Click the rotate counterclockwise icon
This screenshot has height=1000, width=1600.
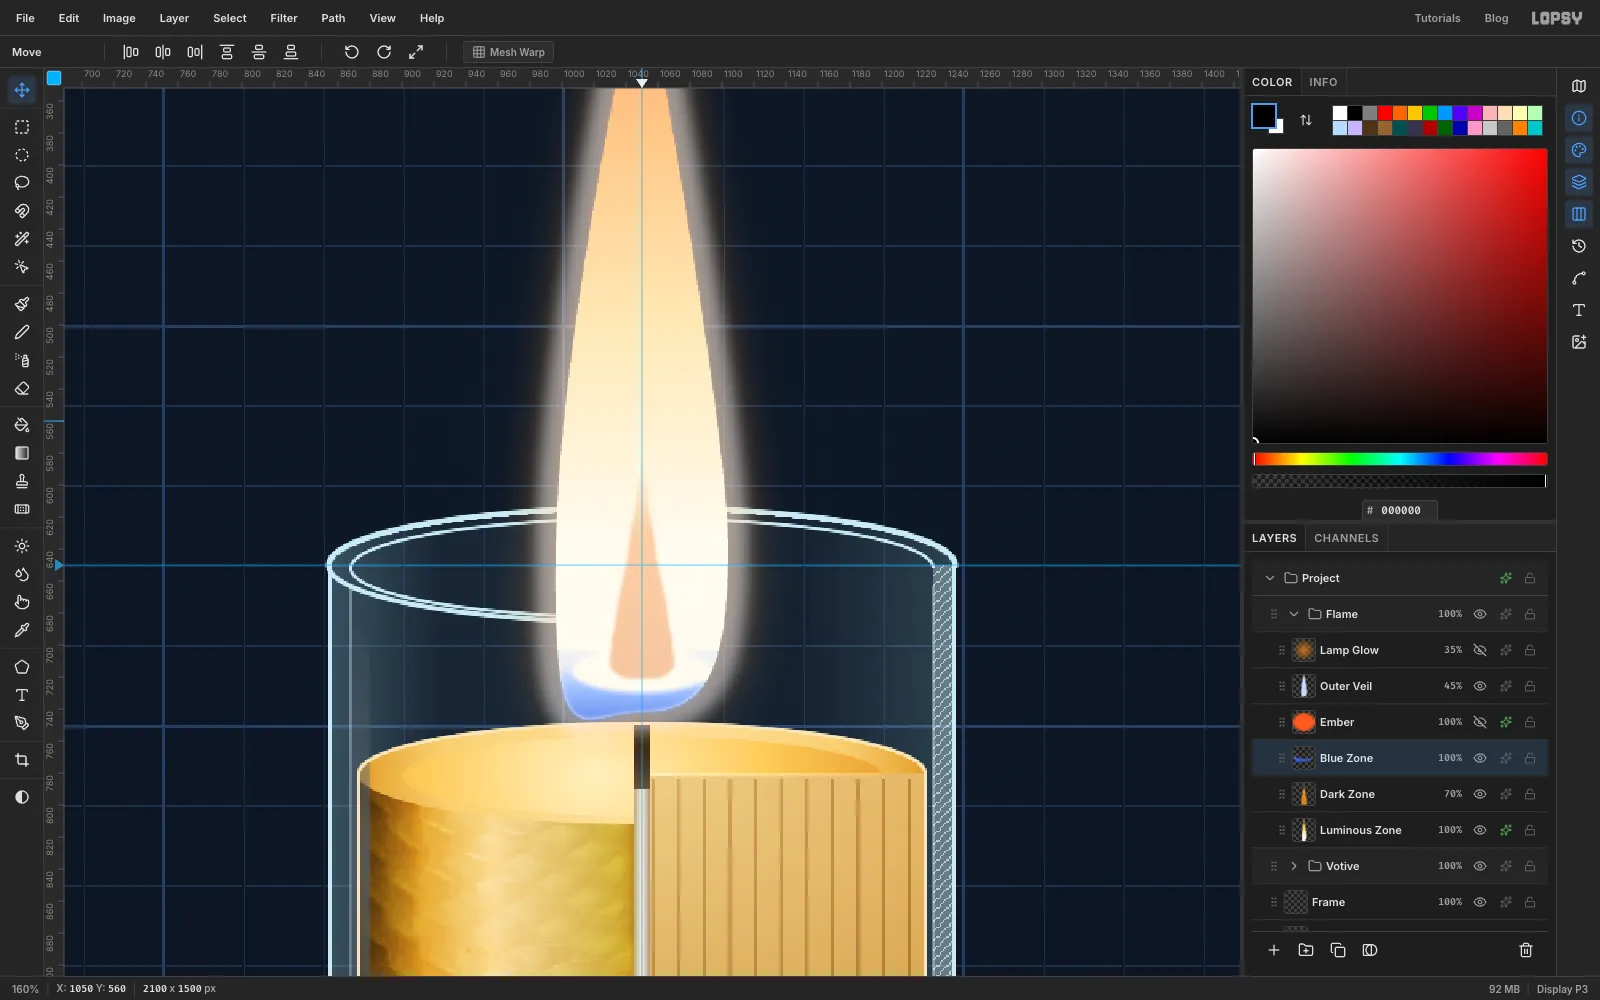click(x=352, y=52)
